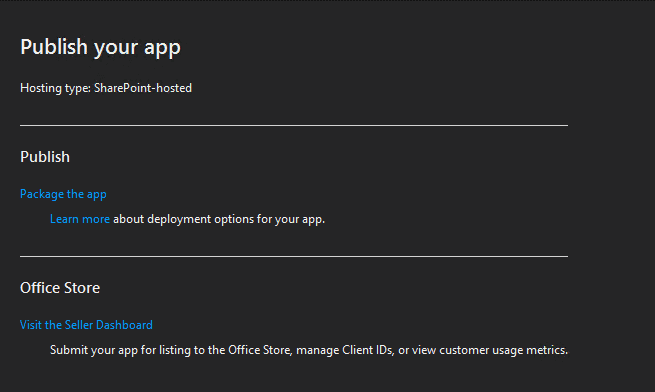Image resolution: width=655 pixels, height=392 pixels.
Task: Select the Hosting type: SharePoint-hosted text
Action: (106, 88)
